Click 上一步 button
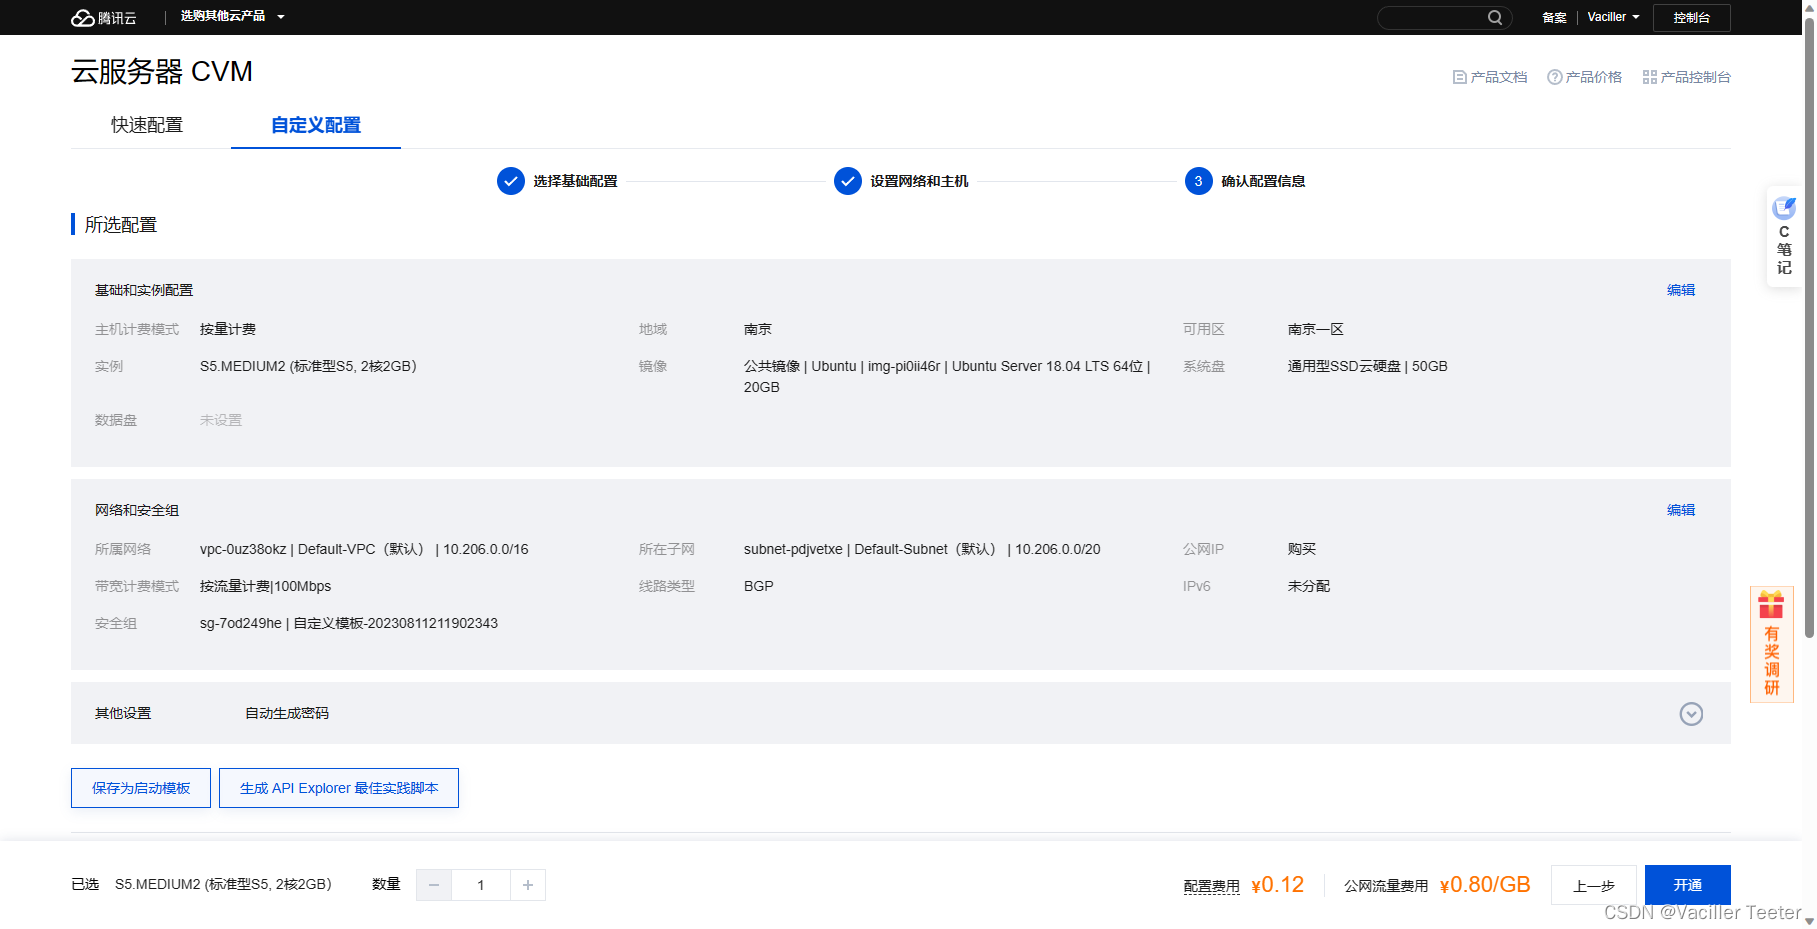 click(1594, 885)
